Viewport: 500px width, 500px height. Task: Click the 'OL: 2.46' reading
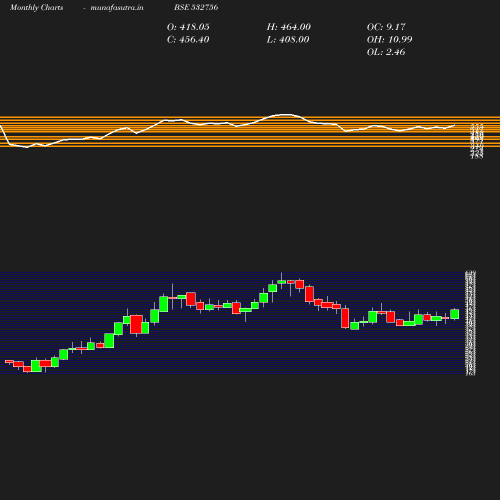point(386,52)
